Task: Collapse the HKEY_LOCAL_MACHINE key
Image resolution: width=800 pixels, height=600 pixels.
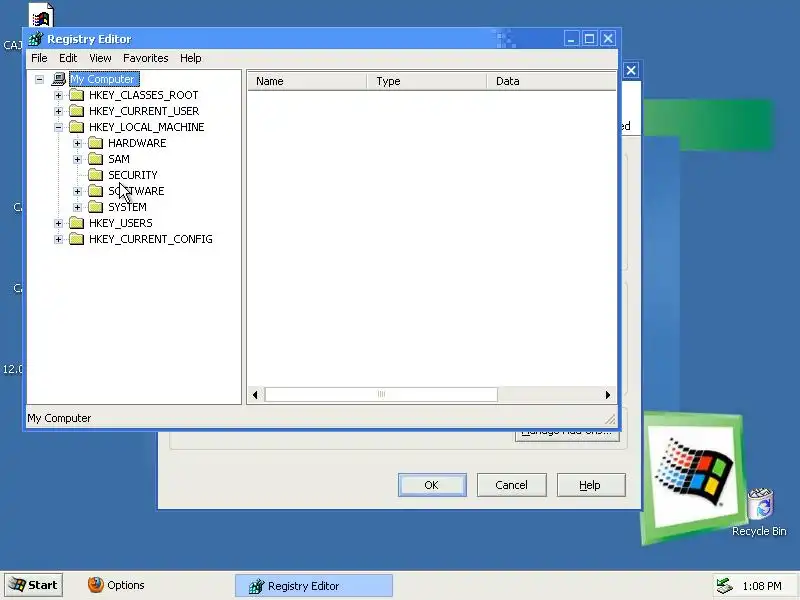Action: (x=58, y=127)
